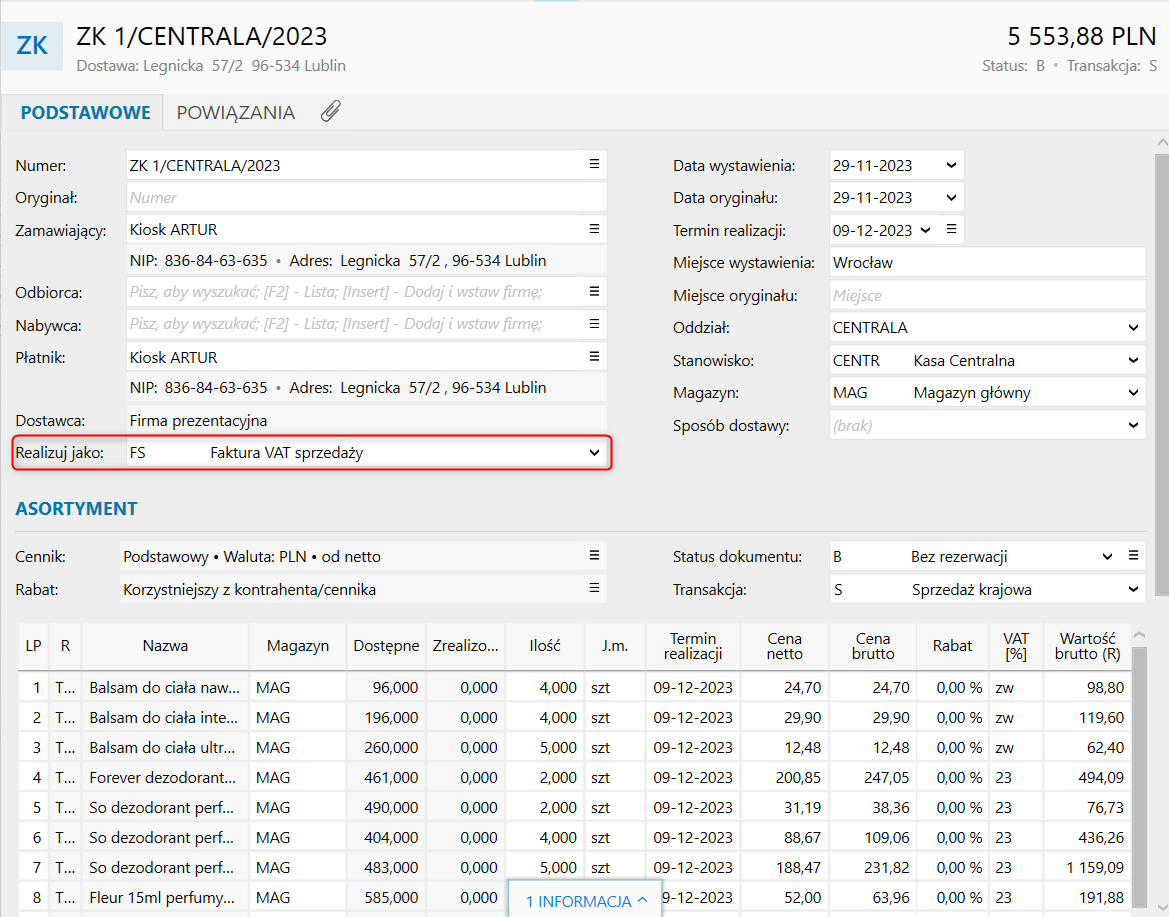Viewport: 1169px width, 917px height.
Task: Expand the Magazyn dropdown list
Action: point(1133,393)
